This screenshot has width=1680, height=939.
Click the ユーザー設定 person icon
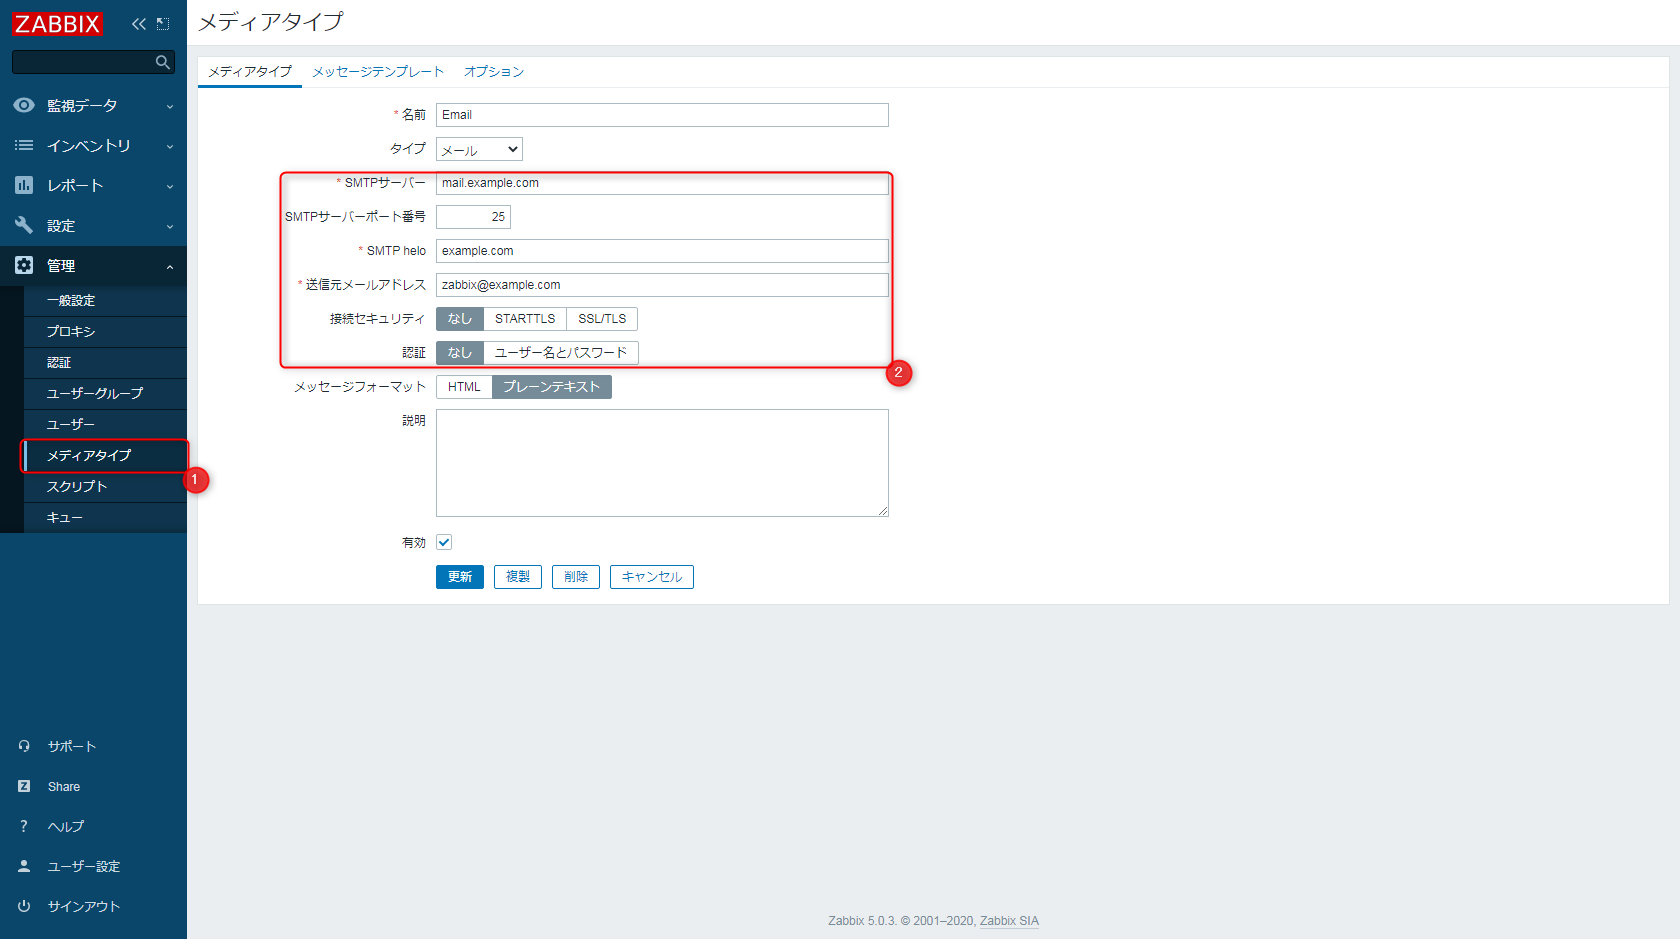[x=24, y=866]
